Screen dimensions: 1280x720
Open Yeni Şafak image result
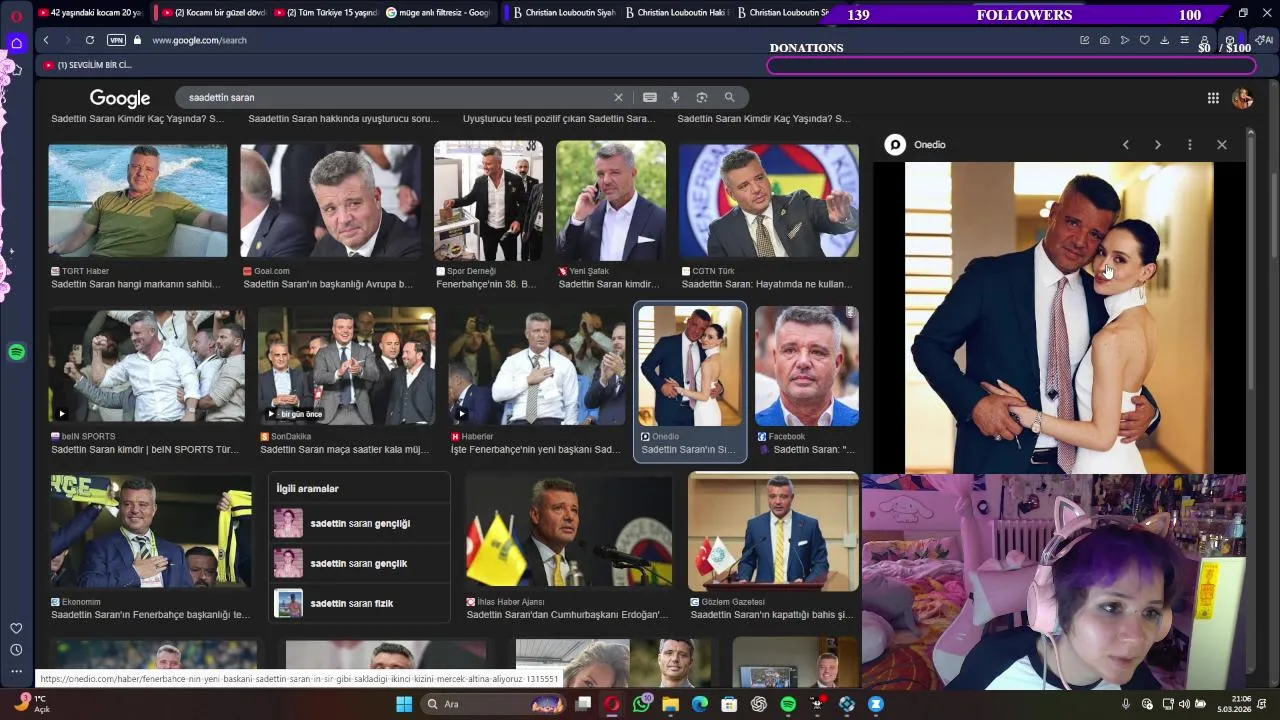coord(611,201)
